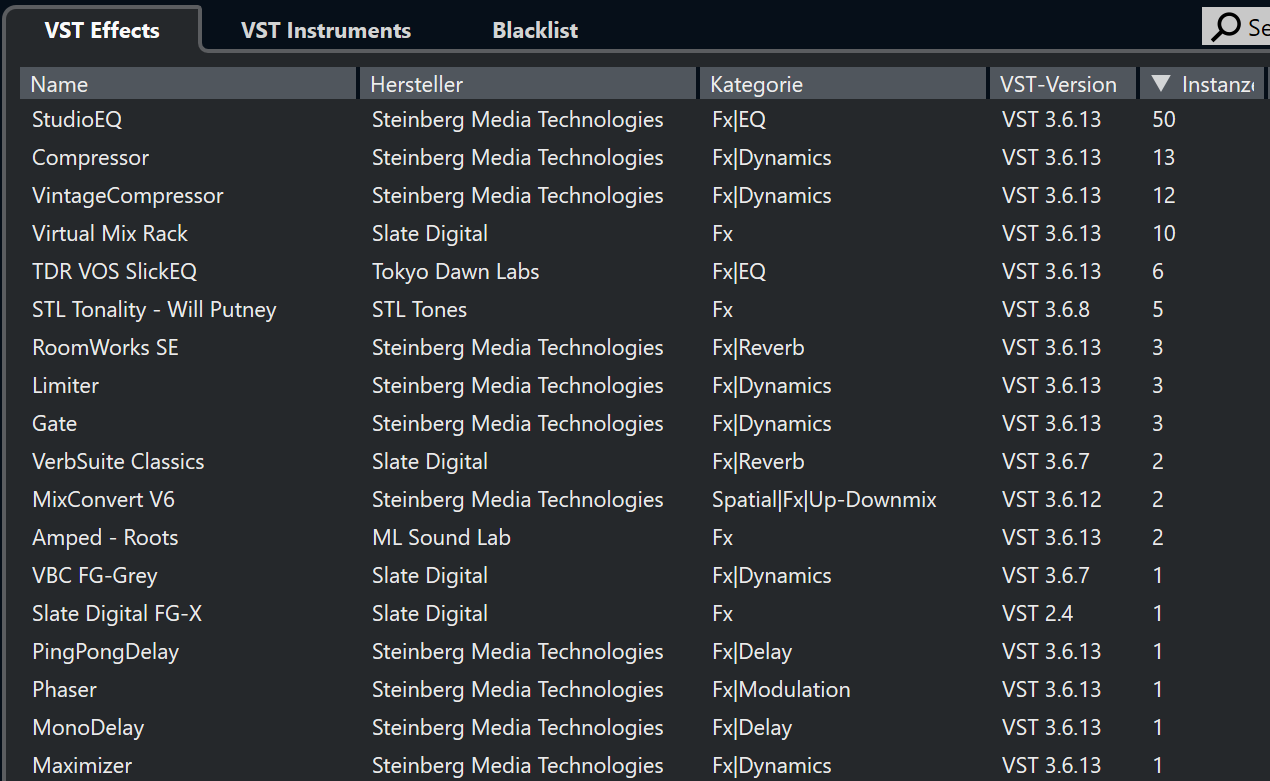
Task: Click the VST-Version column header
Action: coord(1062,84)
